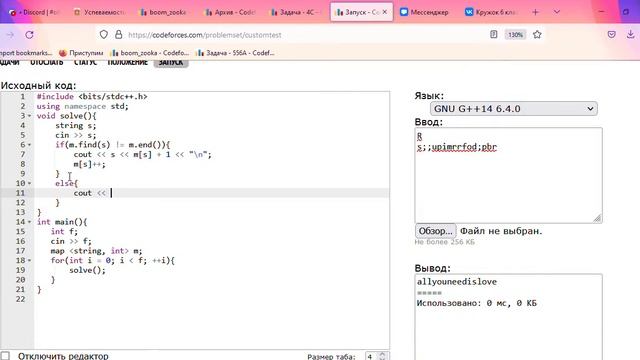Switch to the Успеваемость tab
This screenshot has width=640, height=360.
pos(100,12)
